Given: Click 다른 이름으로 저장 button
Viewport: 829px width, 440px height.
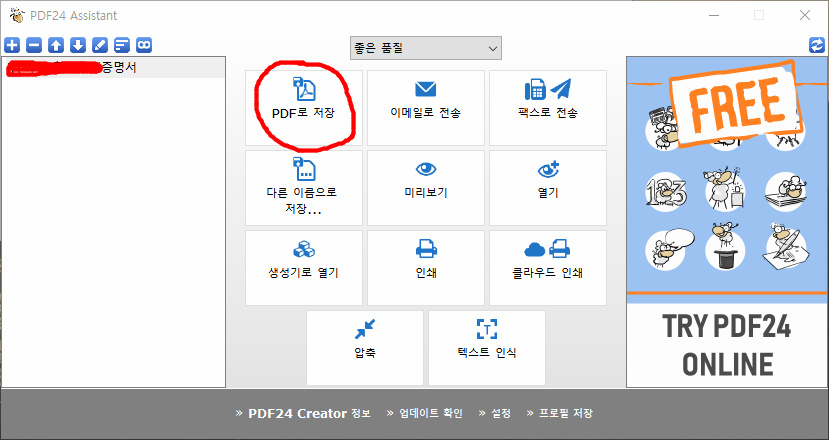Looking at the screenshot, I should [x=304, y=188].
